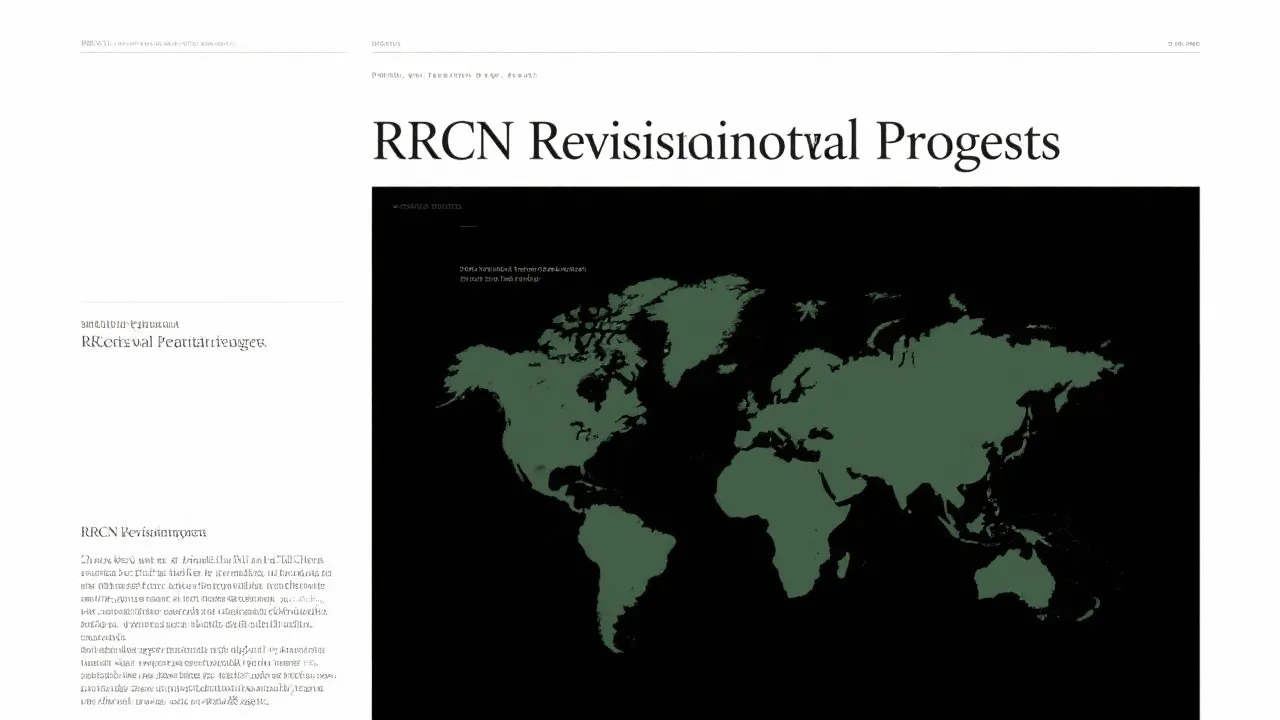Click the main heading RRCN Revisisinotval Progests
1280x720 pixels.
coord(715,140)
